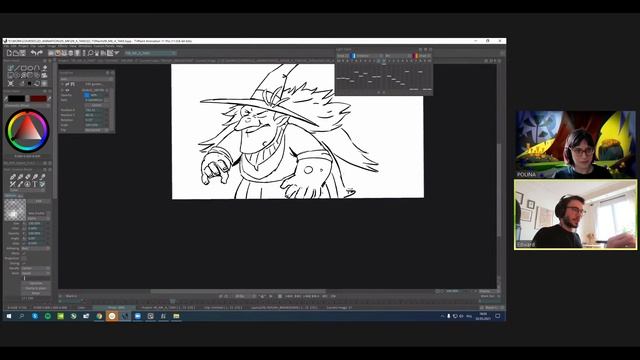Toggle the red-orange button in light table panel
This screenshot has height=360, width=640.
(x=416, y=56)
